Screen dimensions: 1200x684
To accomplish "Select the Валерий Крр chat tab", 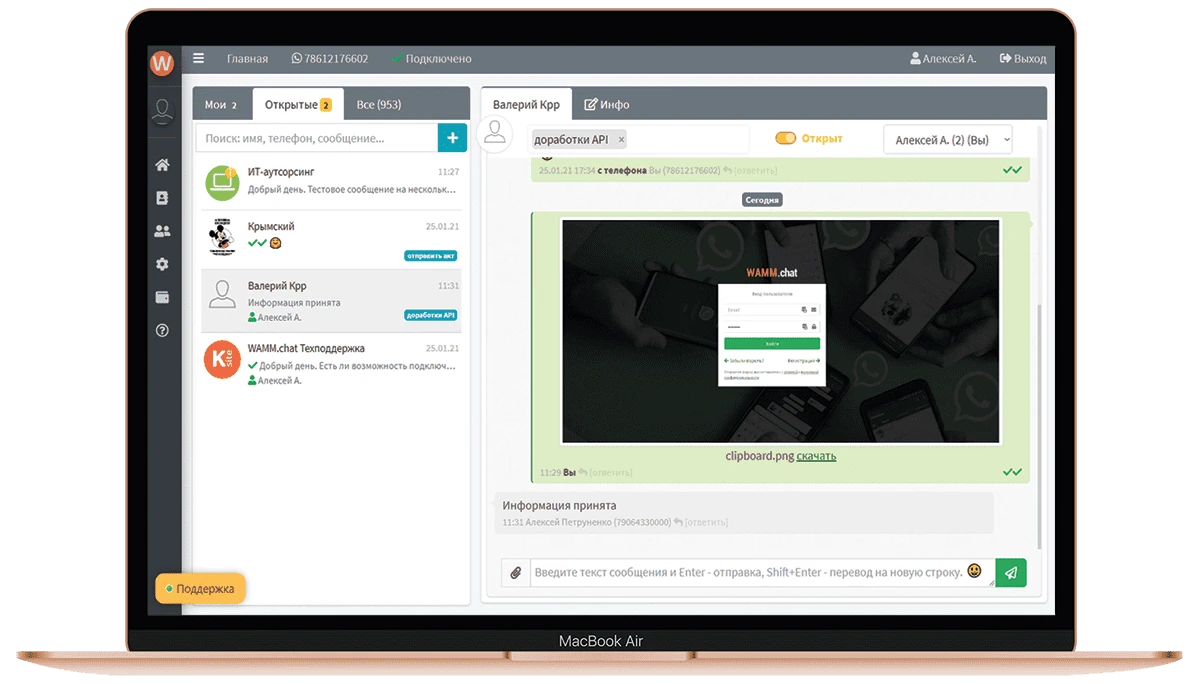I will 526,104.
